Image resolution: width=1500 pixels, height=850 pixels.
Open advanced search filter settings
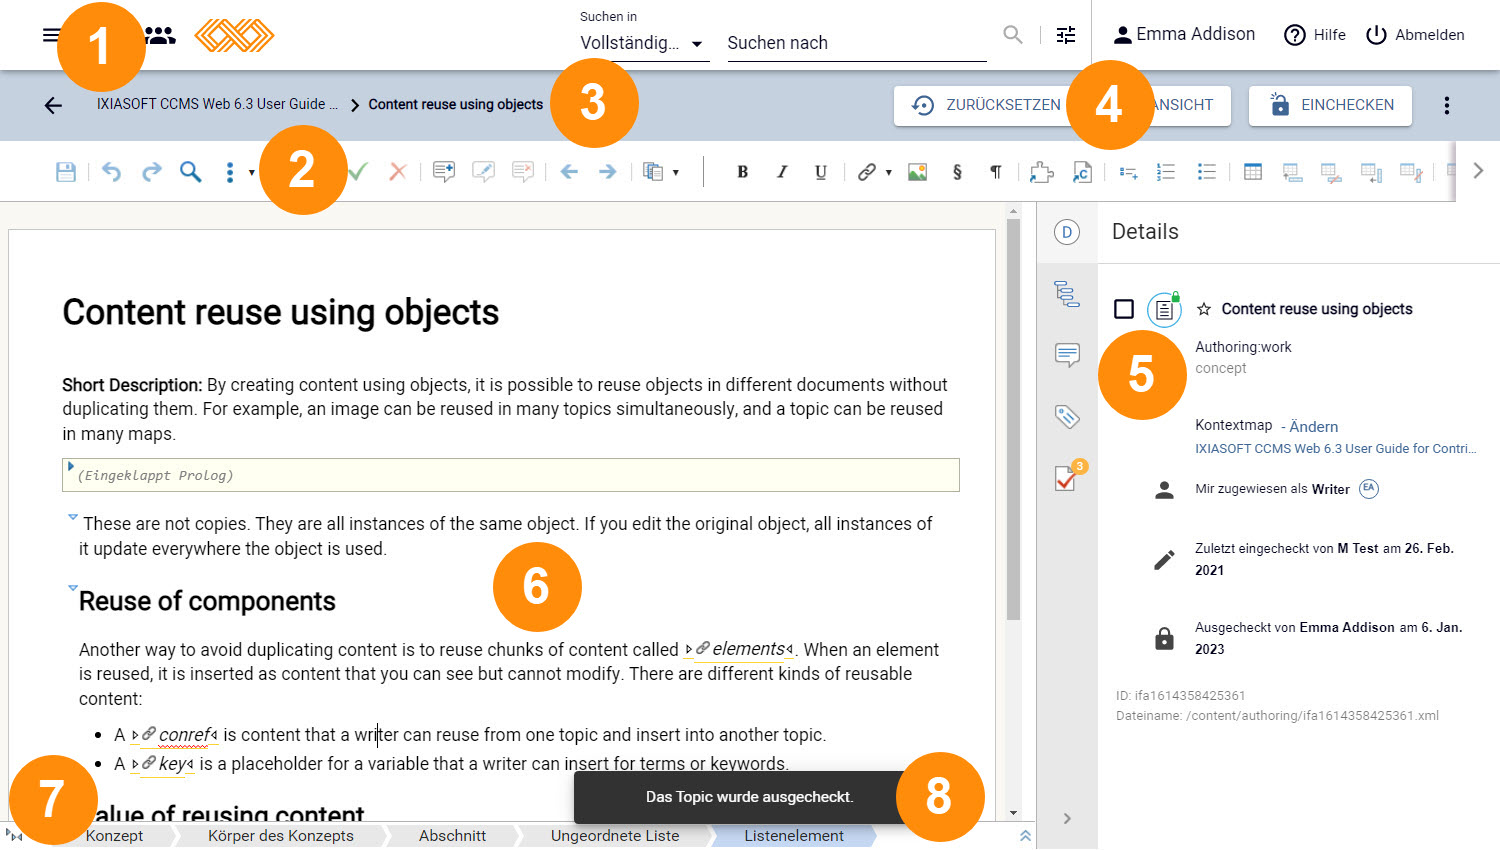(1066, 35)
